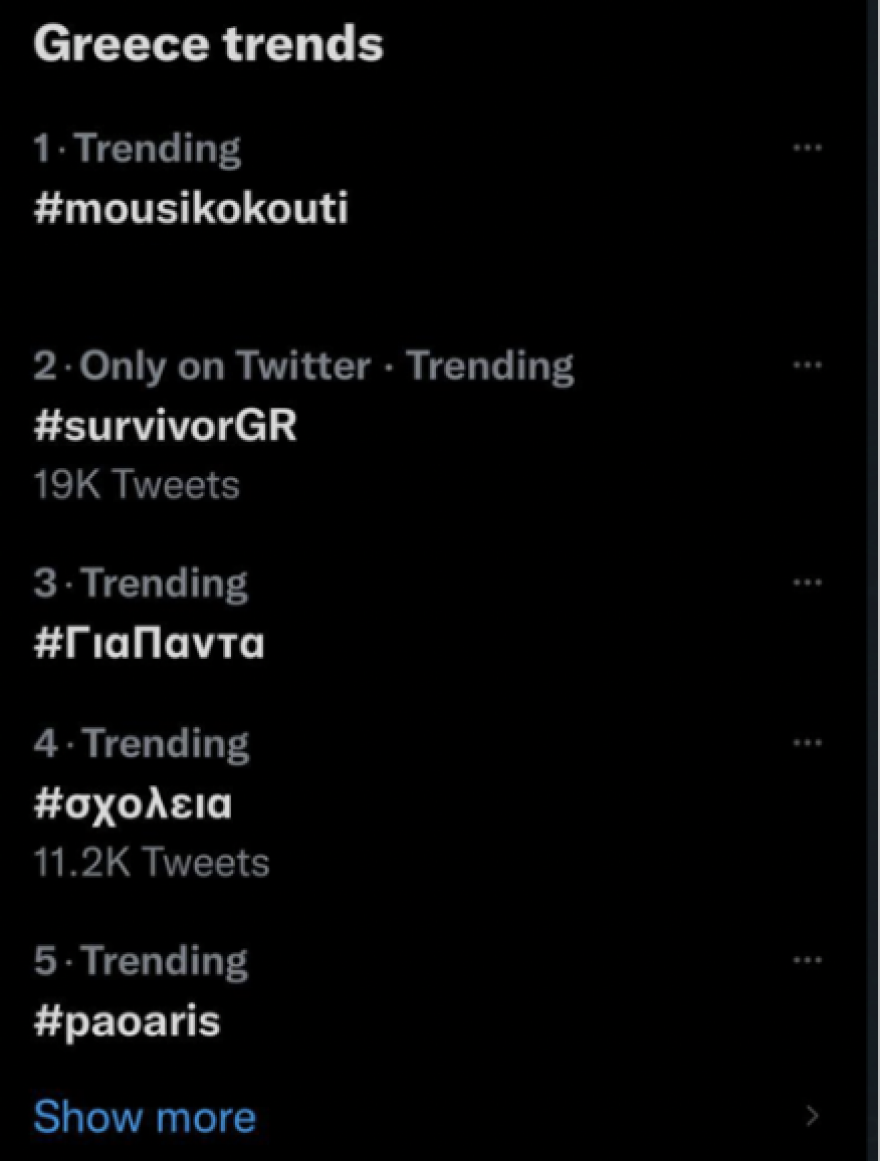Open the #ΓιαΠαντα hashtag page
The image size is (880, 1161).
coord(148,644)
